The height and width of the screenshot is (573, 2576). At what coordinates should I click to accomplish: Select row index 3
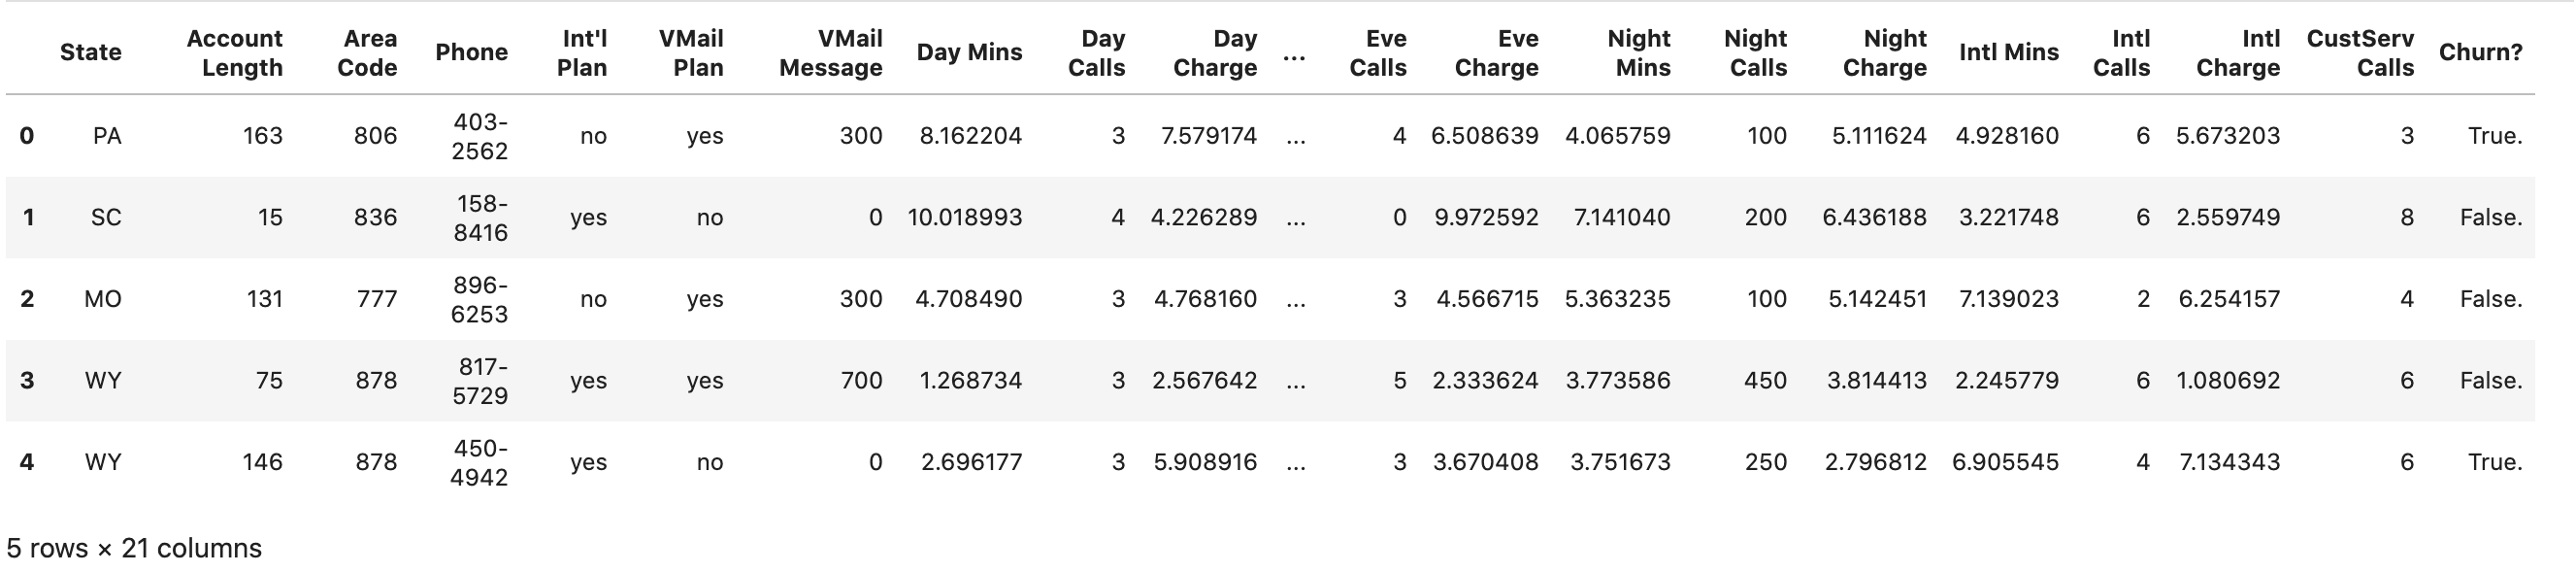click(27, 380)
